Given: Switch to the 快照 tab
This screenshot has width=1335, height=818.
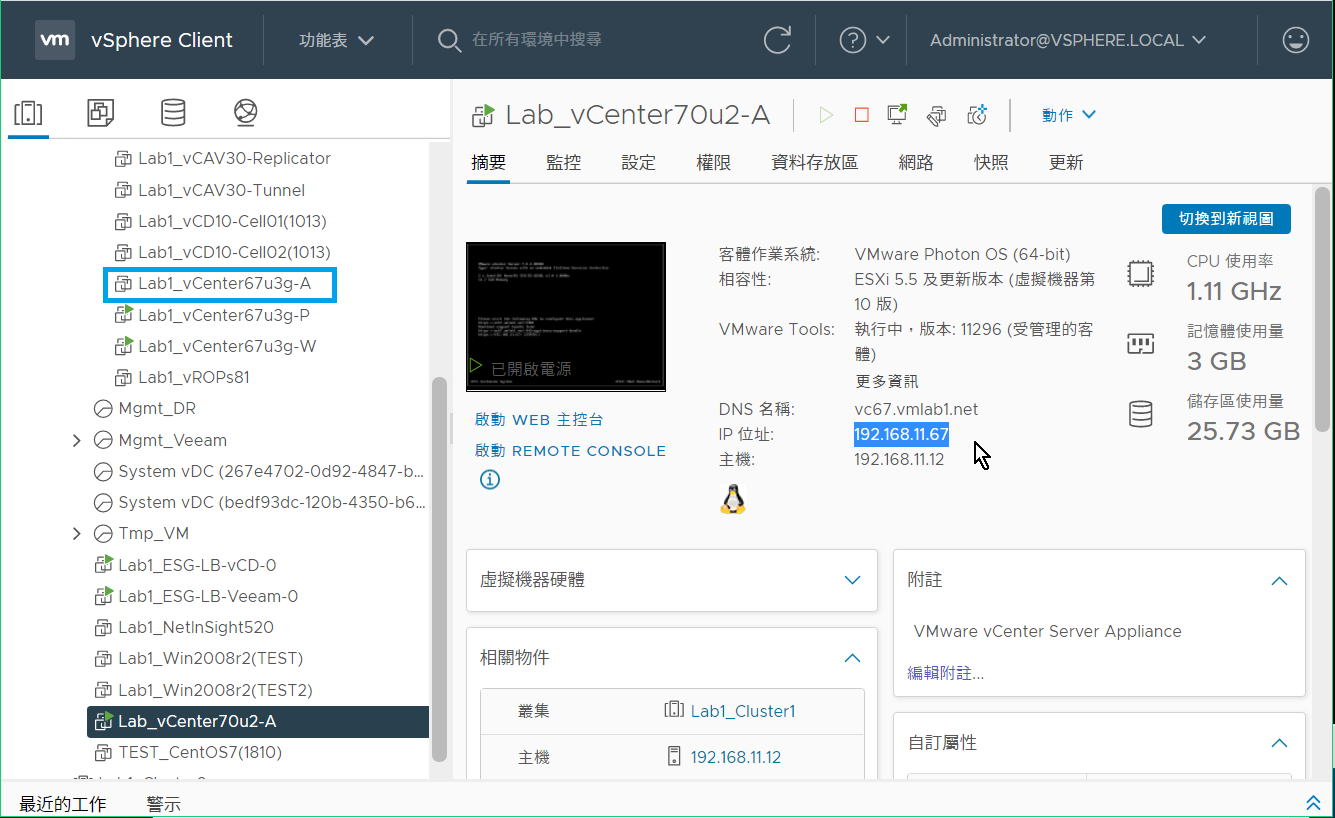Looking at the screenshot, I should [x=991, y=163].
